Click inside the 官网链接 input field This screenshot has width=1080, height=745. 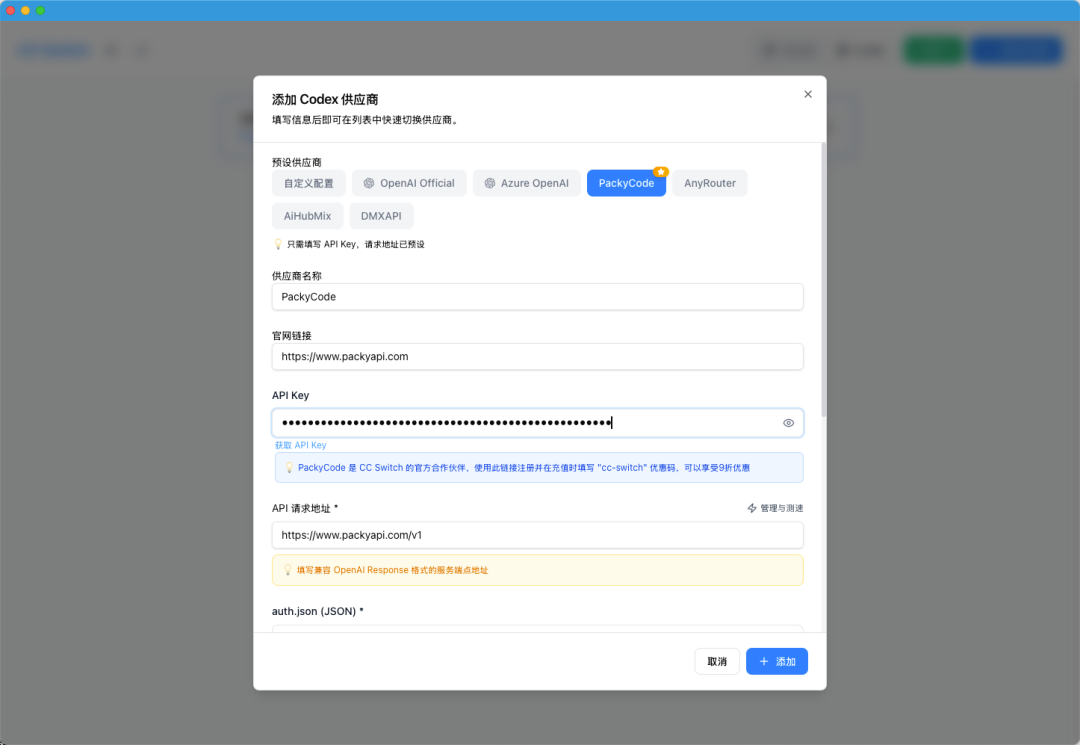(x=537, y=356)
